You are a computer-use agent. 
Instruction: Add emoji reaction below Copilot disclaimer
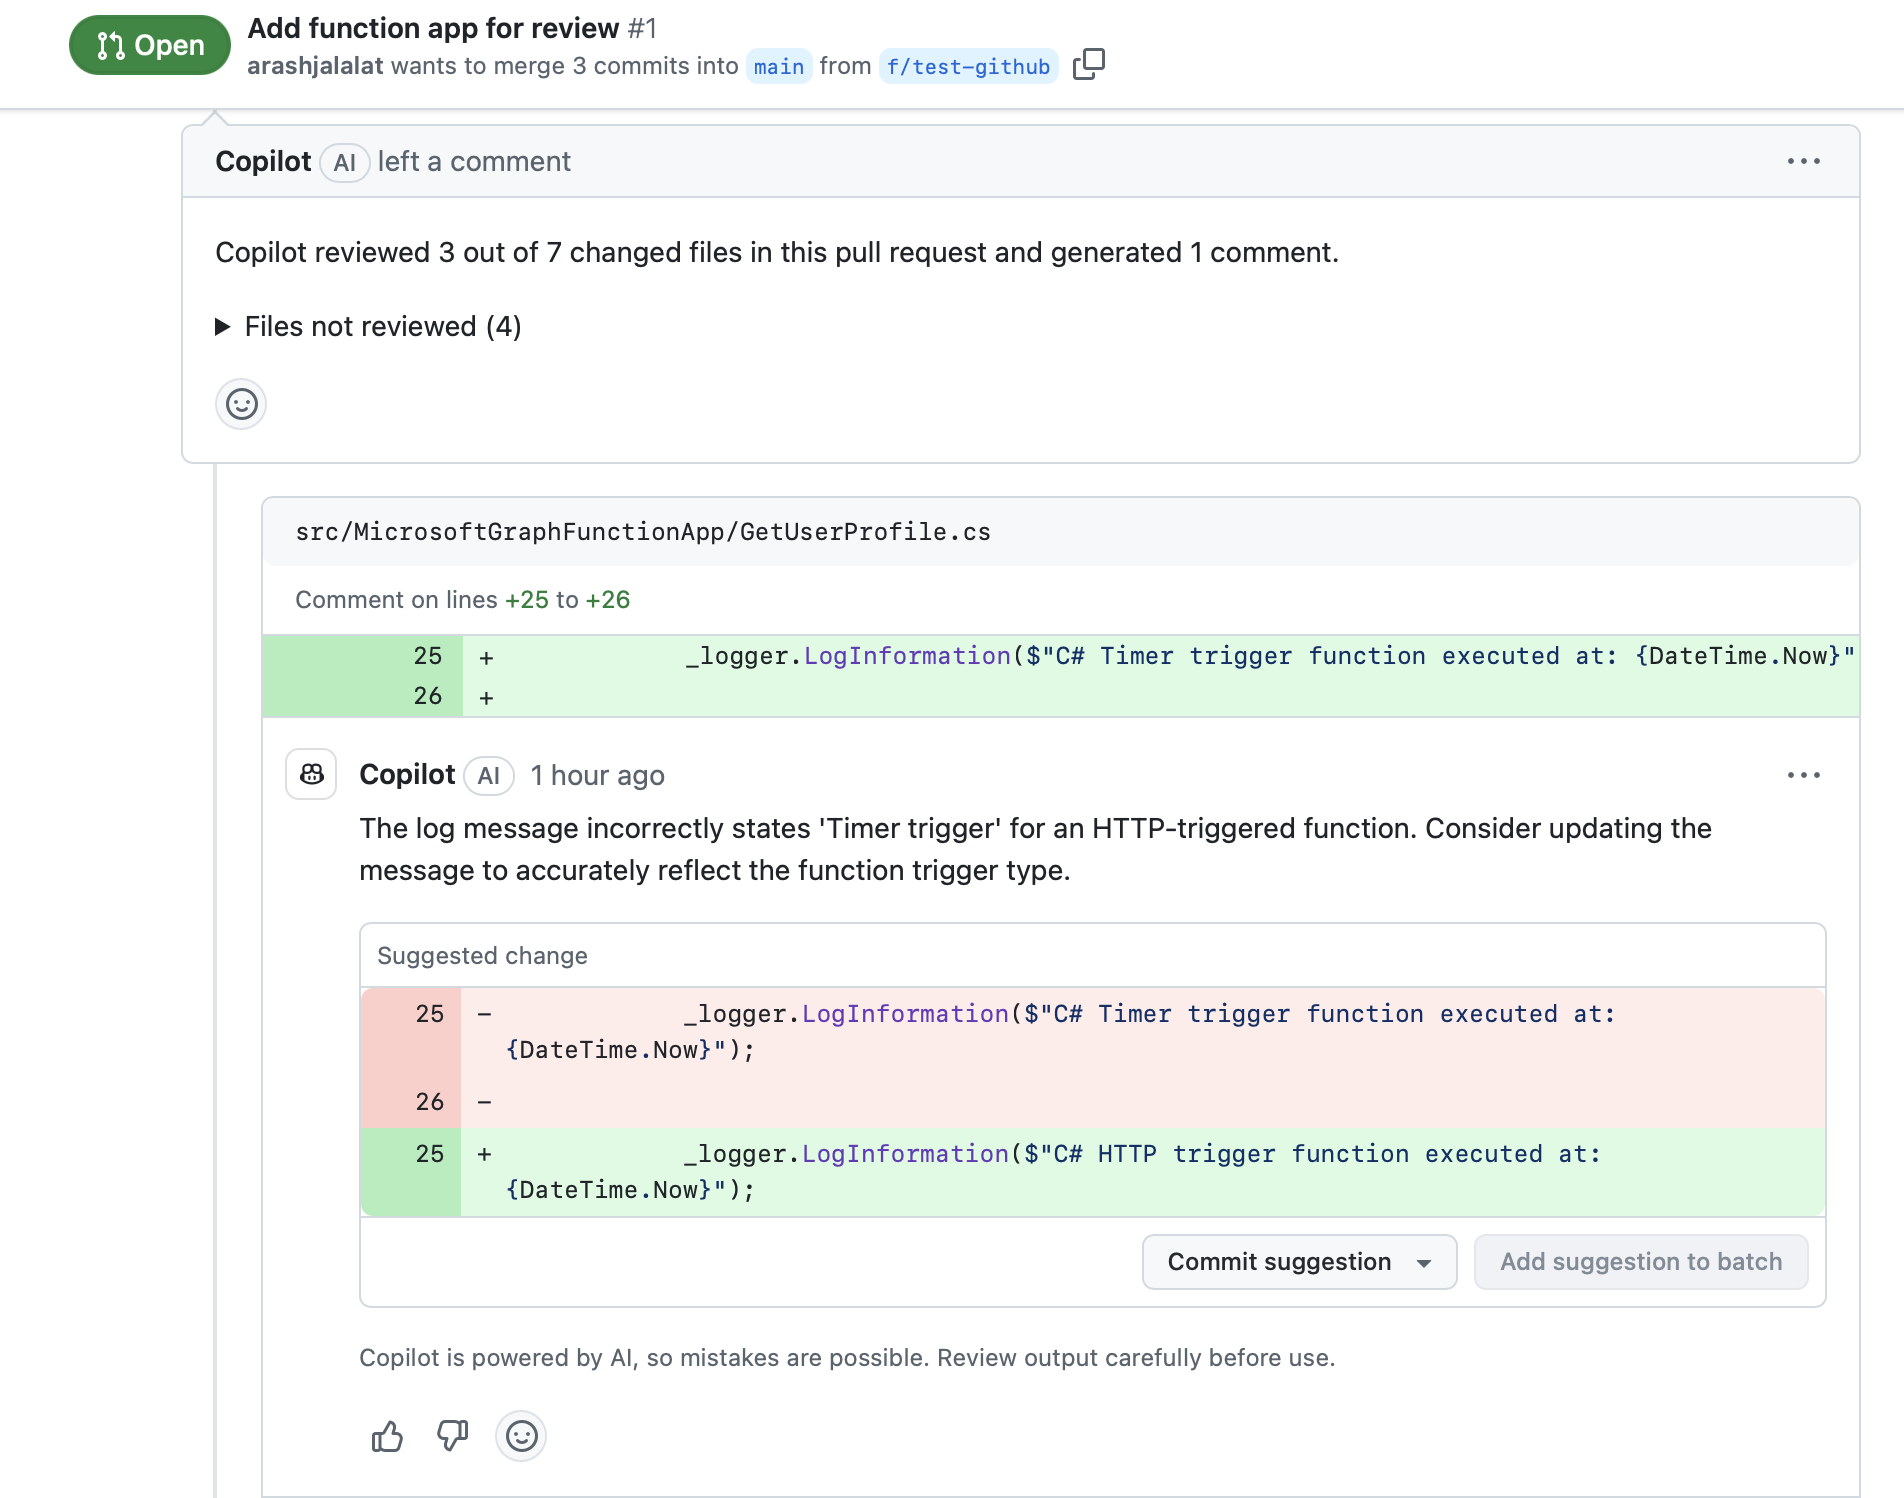[x=521, y=1437]
